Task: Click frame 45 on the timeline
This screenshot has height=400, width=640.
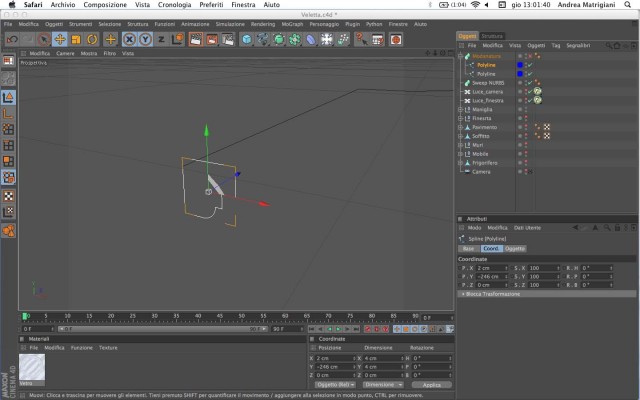Action: point(220,316)
